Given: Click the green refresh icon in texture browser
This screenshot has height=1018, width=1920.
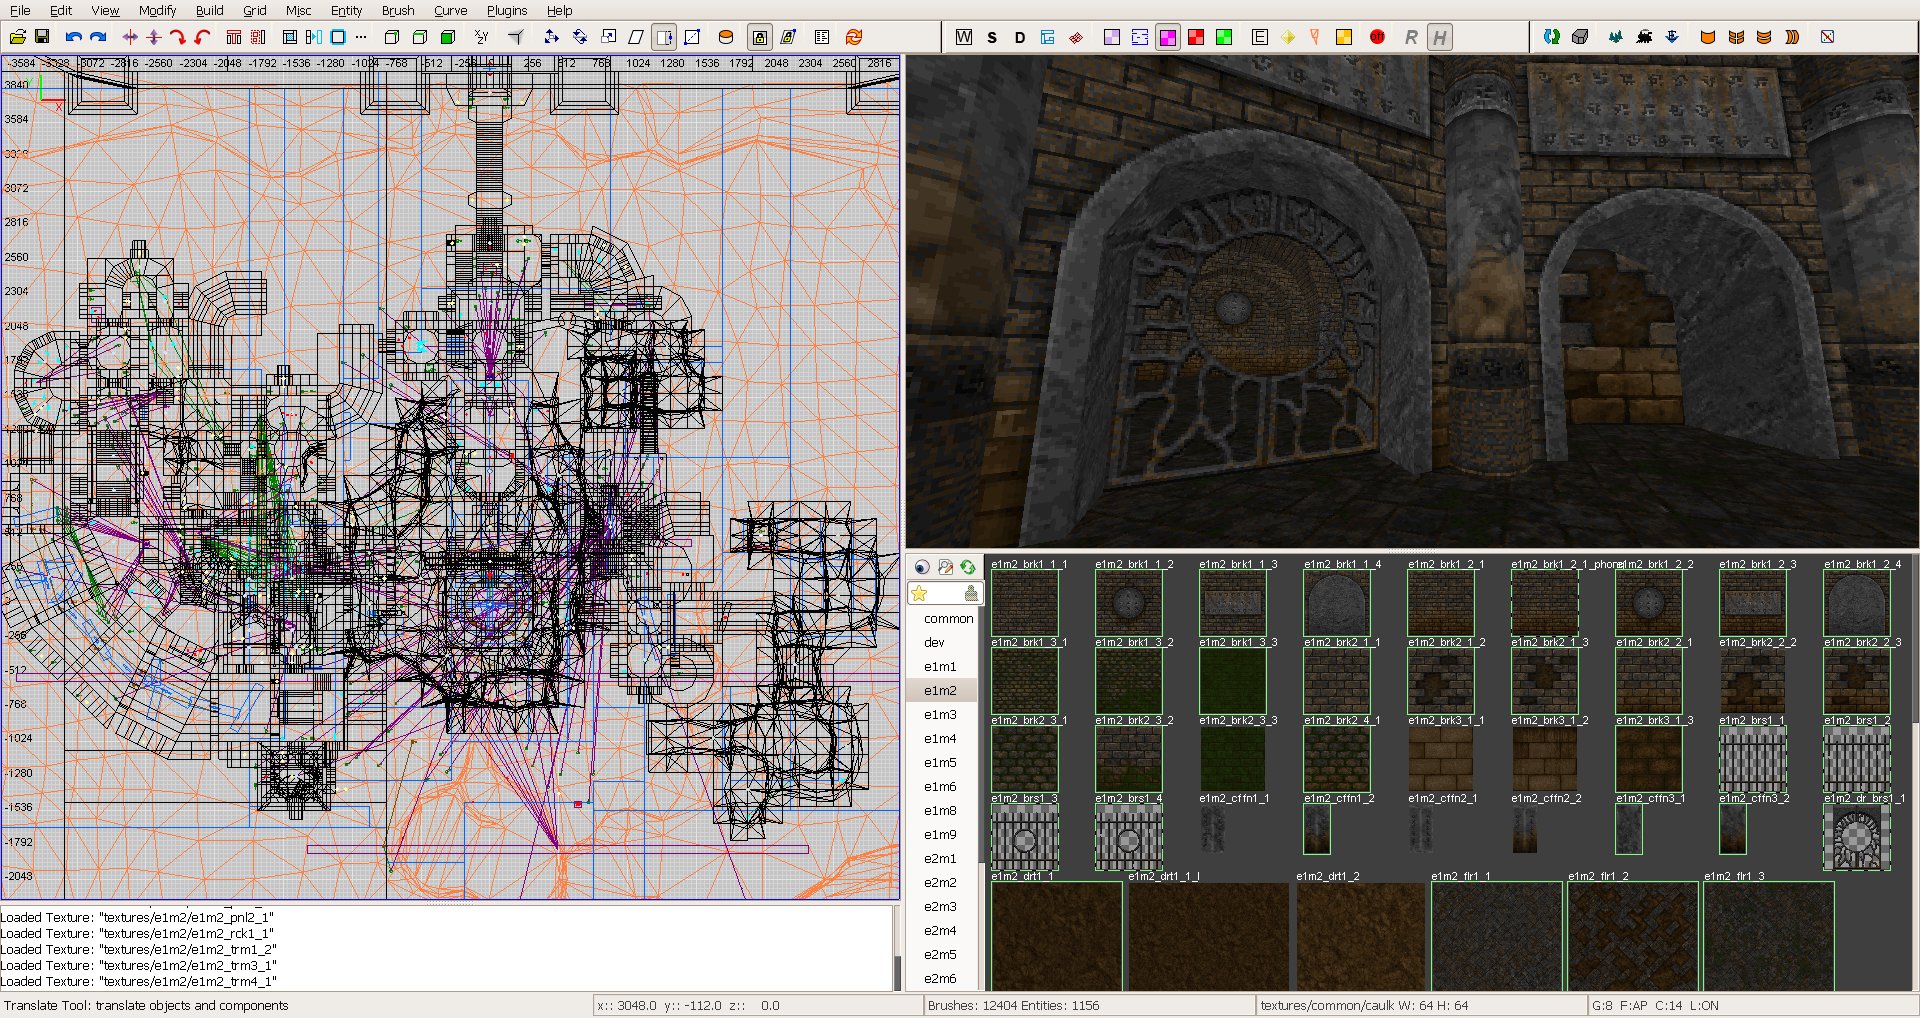Looking at the screenshot, I should pyautogui.click(x=967, y=567).
